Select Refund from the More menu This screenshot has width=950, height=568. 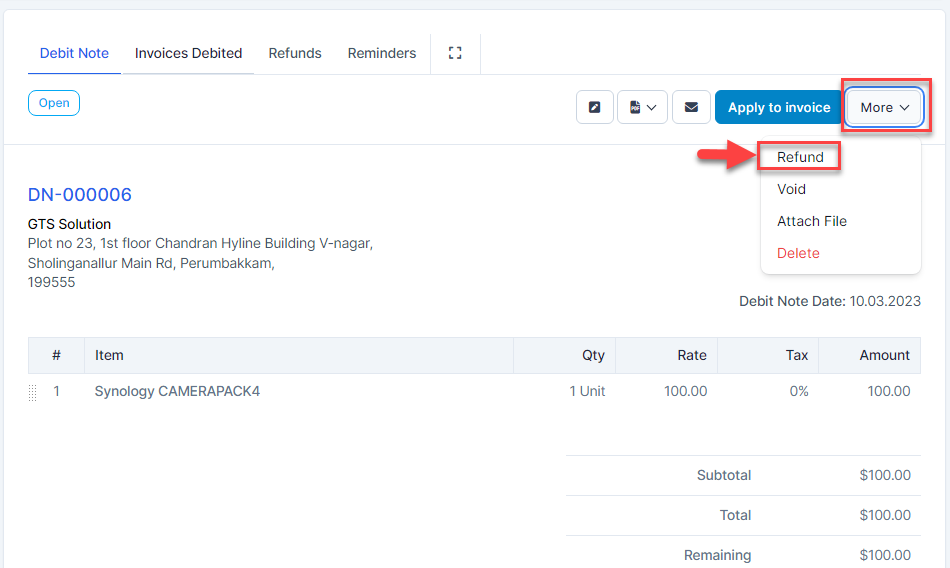(800, 157)
